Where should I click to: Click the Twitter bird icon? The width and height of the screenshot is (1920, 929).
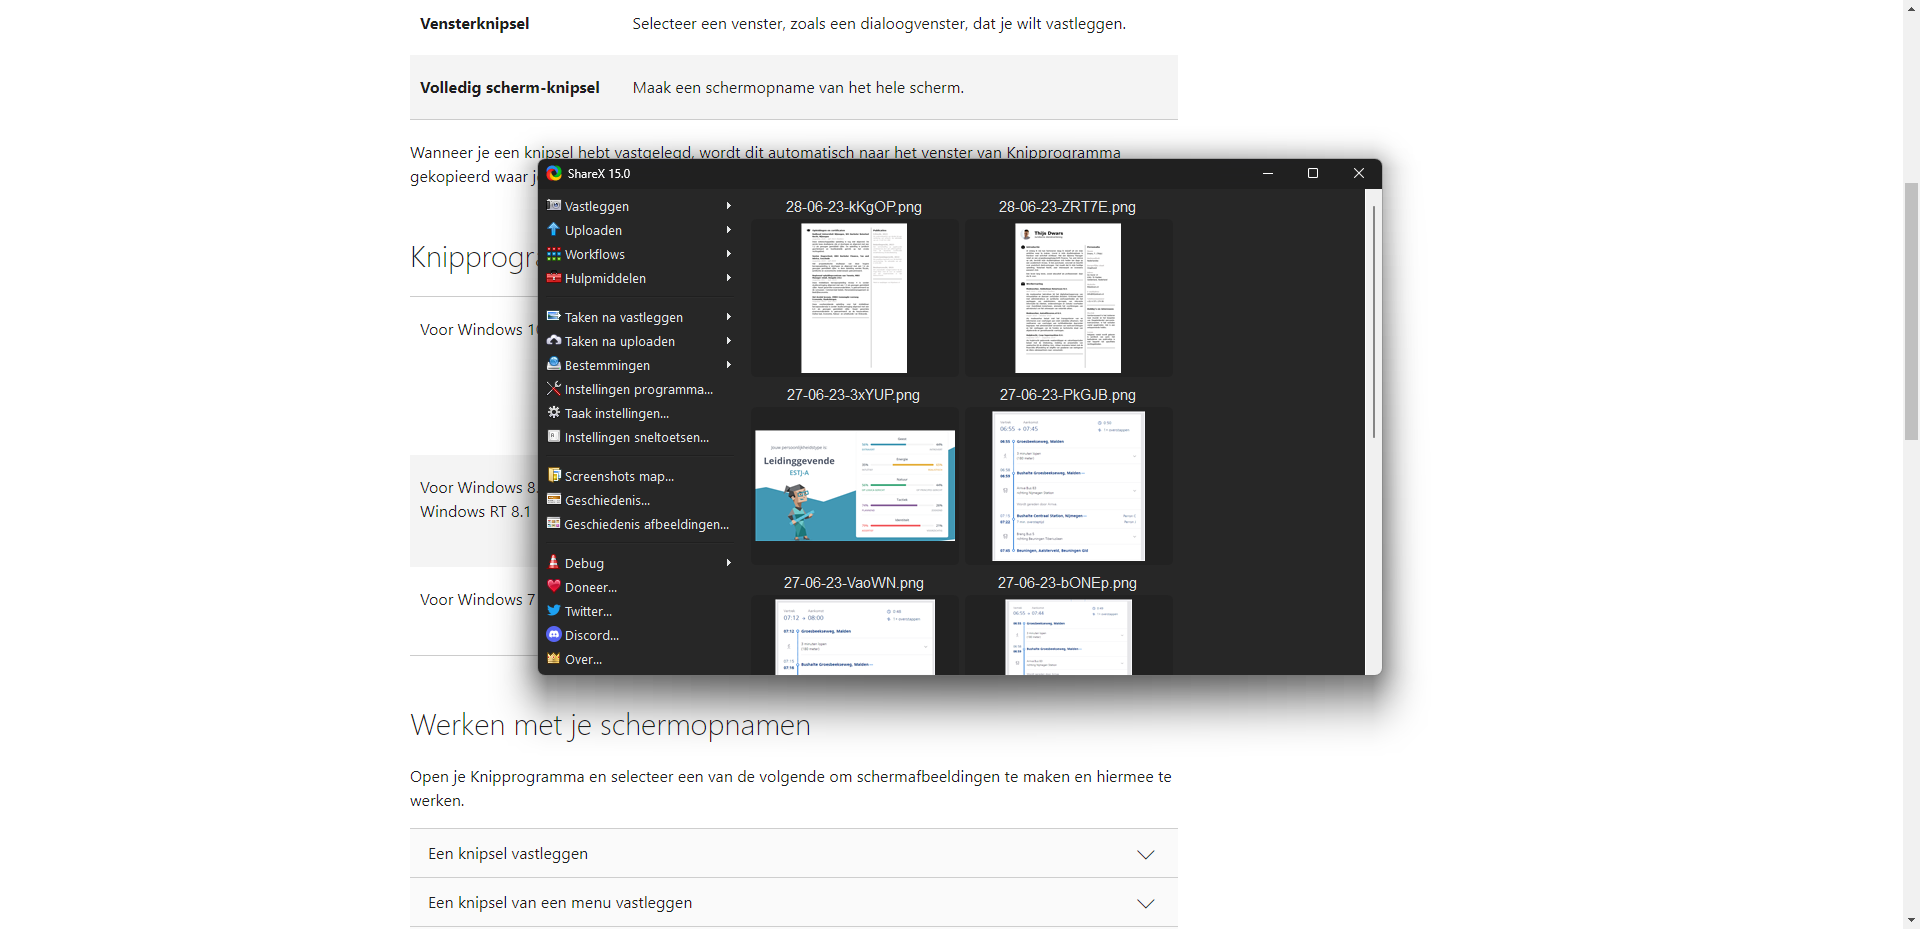553,611
